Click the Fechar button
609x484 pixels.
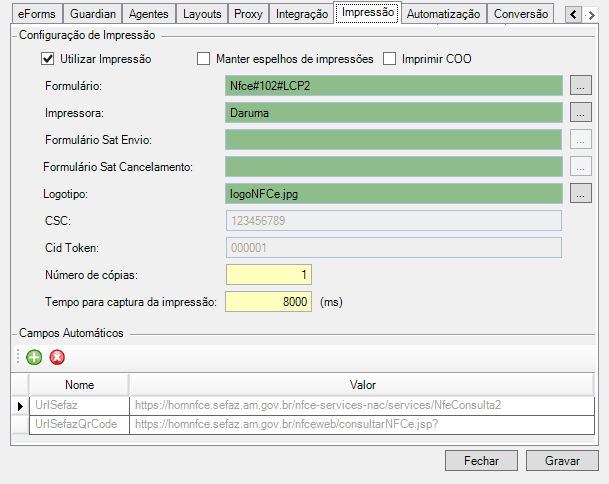point(482,460)
